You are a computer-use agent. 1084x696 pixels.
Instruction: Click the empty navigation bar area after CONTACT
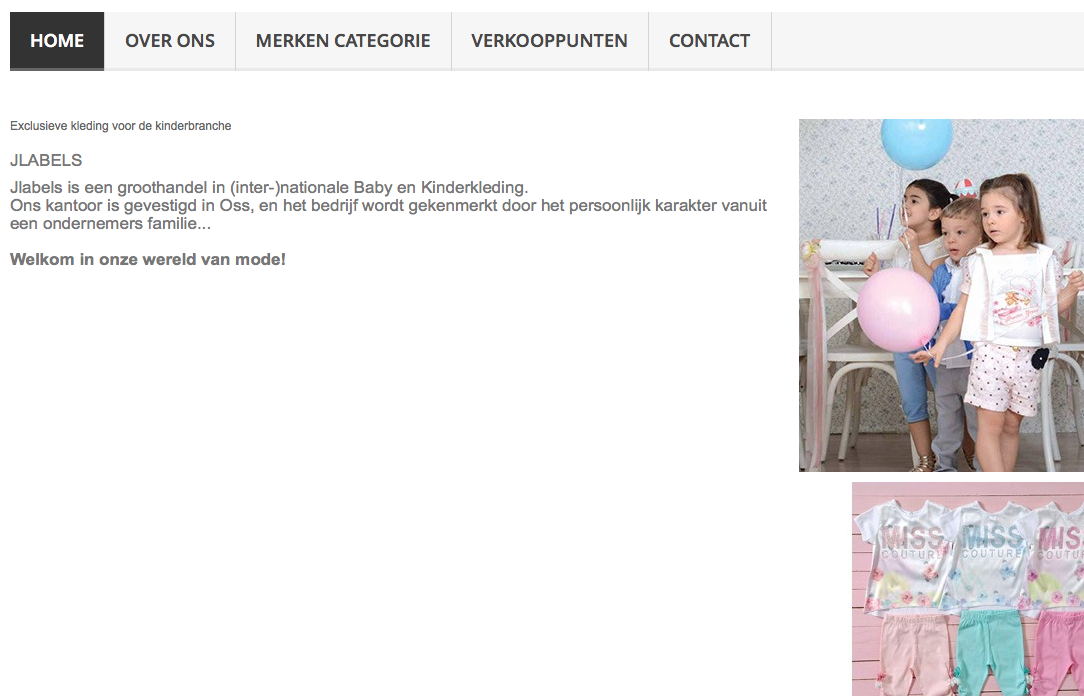click(x=928, y=41)
